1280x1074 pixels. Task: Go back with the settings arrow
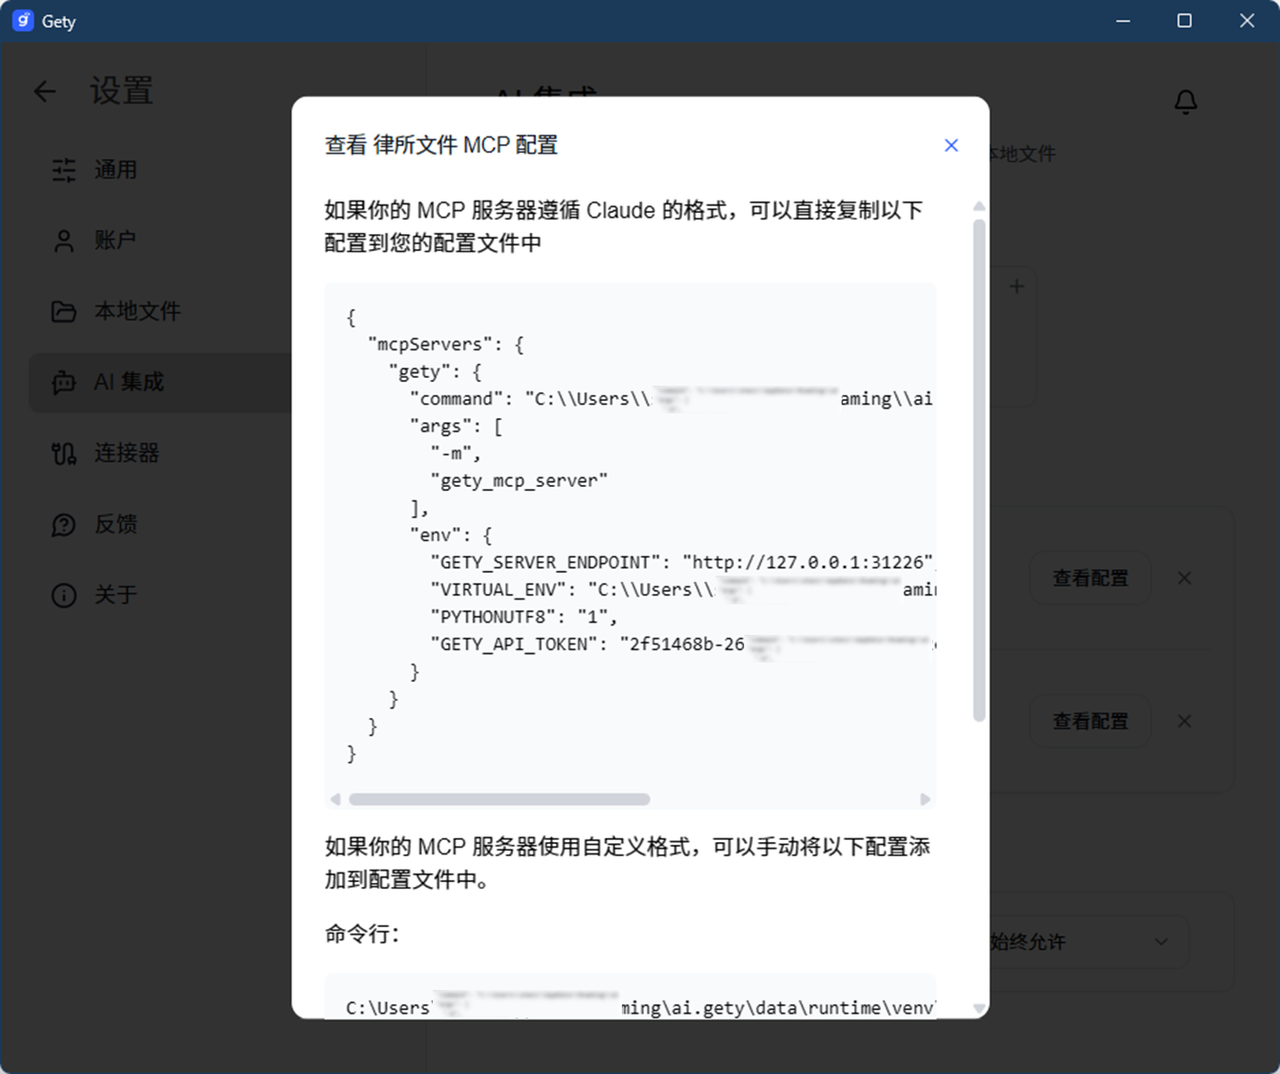(45, 92)
